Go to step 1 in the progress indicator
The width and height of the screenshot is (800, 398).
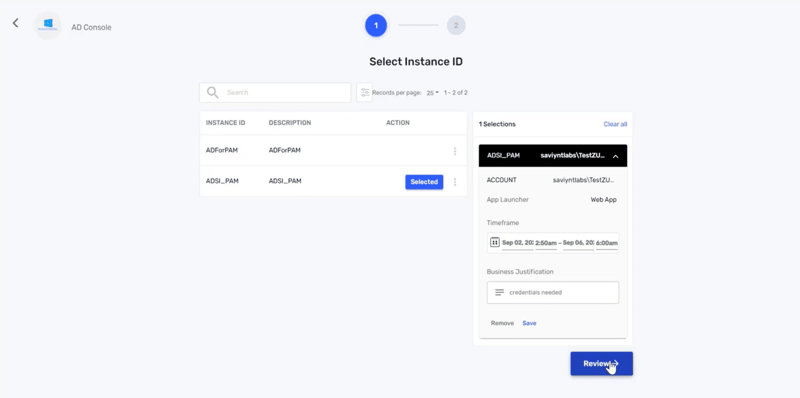(376, 26)
